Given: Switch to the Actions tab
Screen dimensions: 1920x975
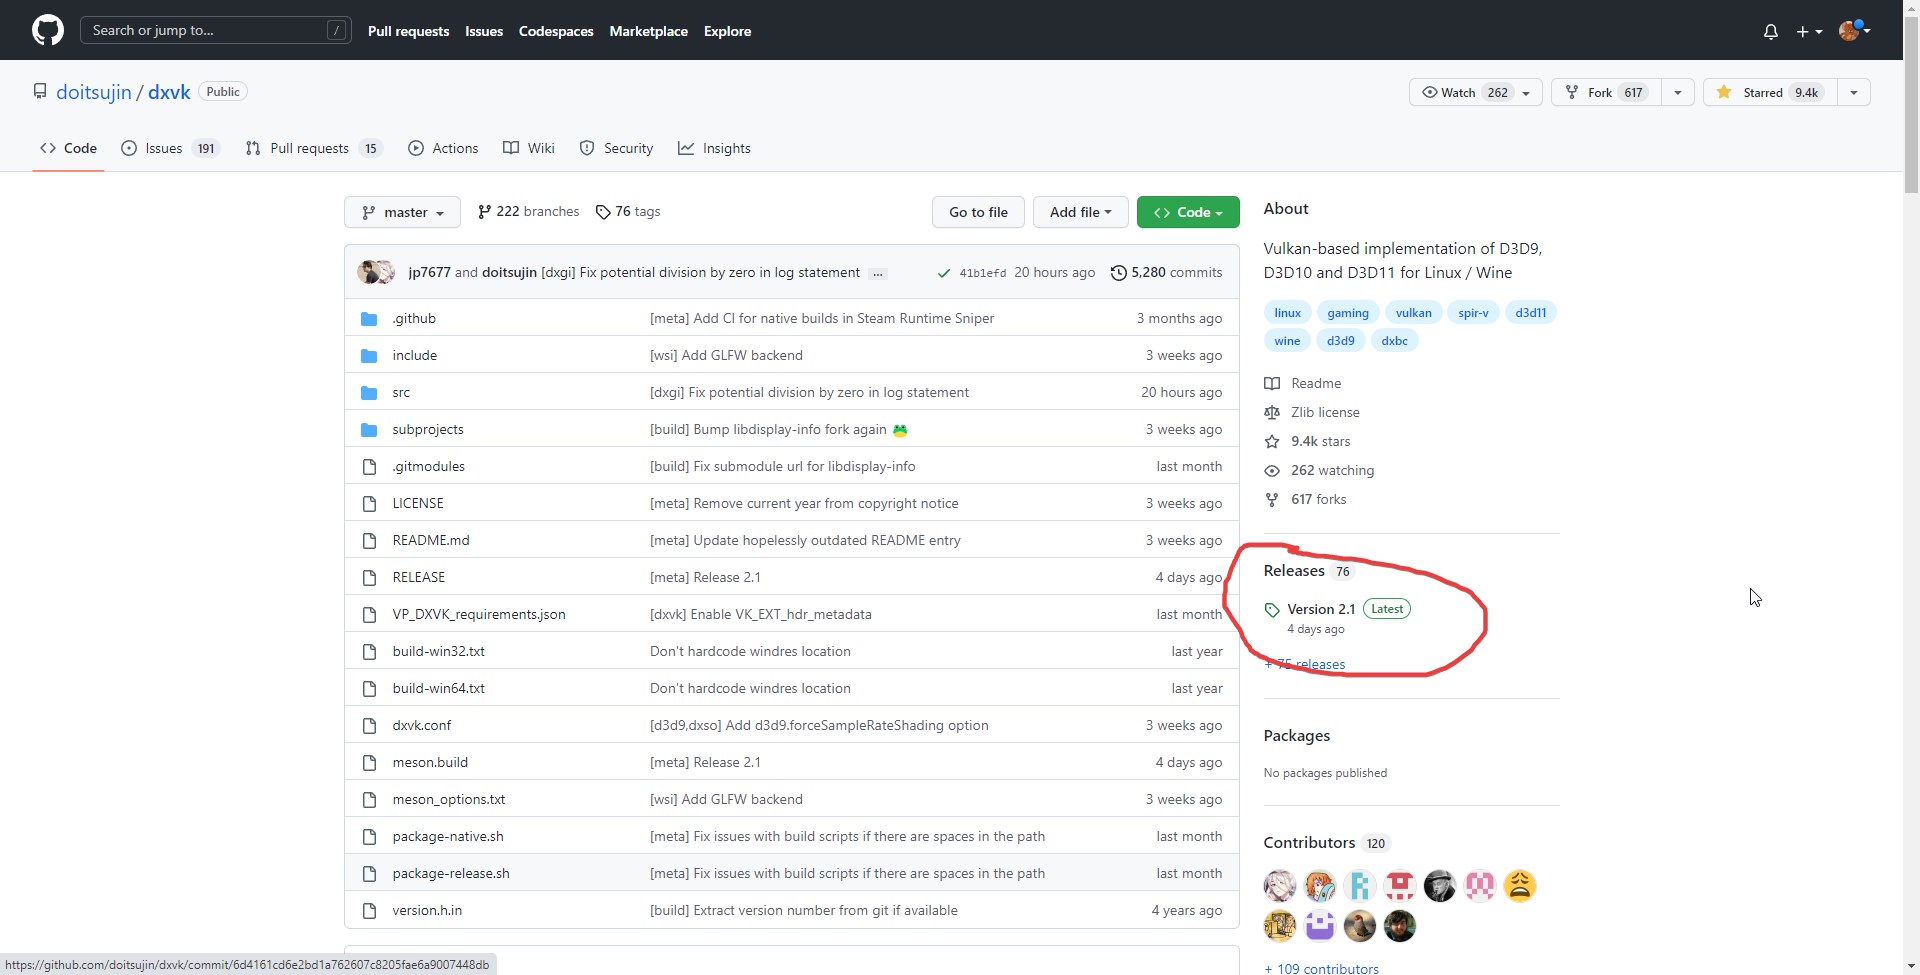Looking at the screenshot, I should 443,148.
